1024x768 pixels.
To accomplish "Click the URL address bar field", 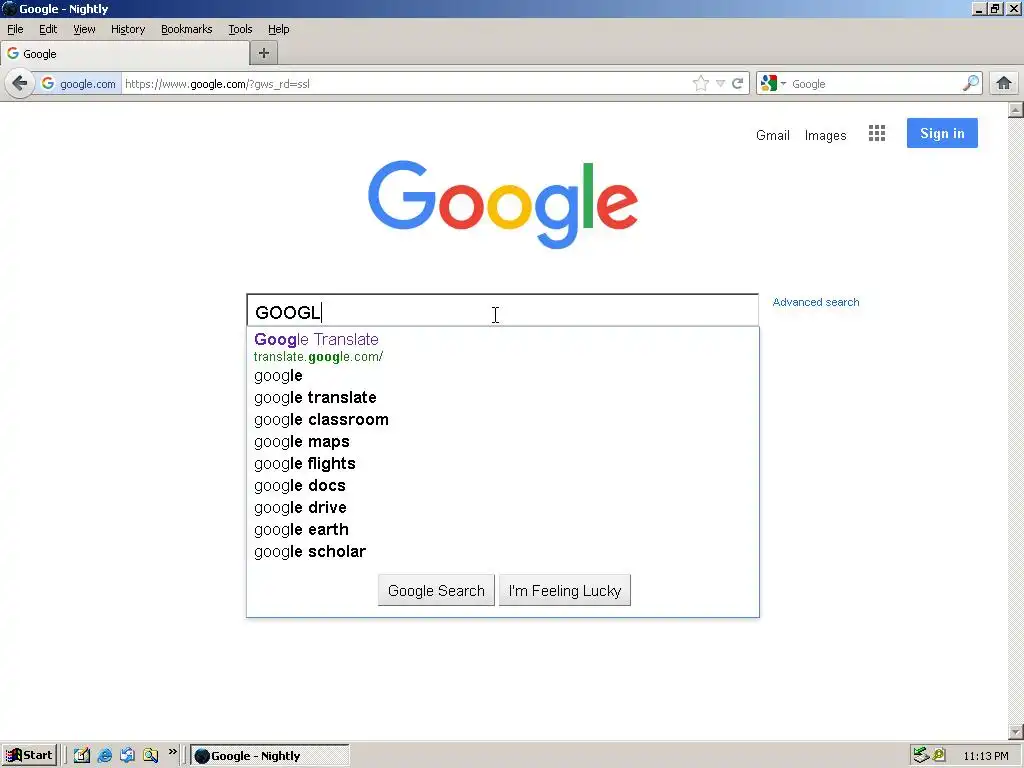I will pos(405,84).
